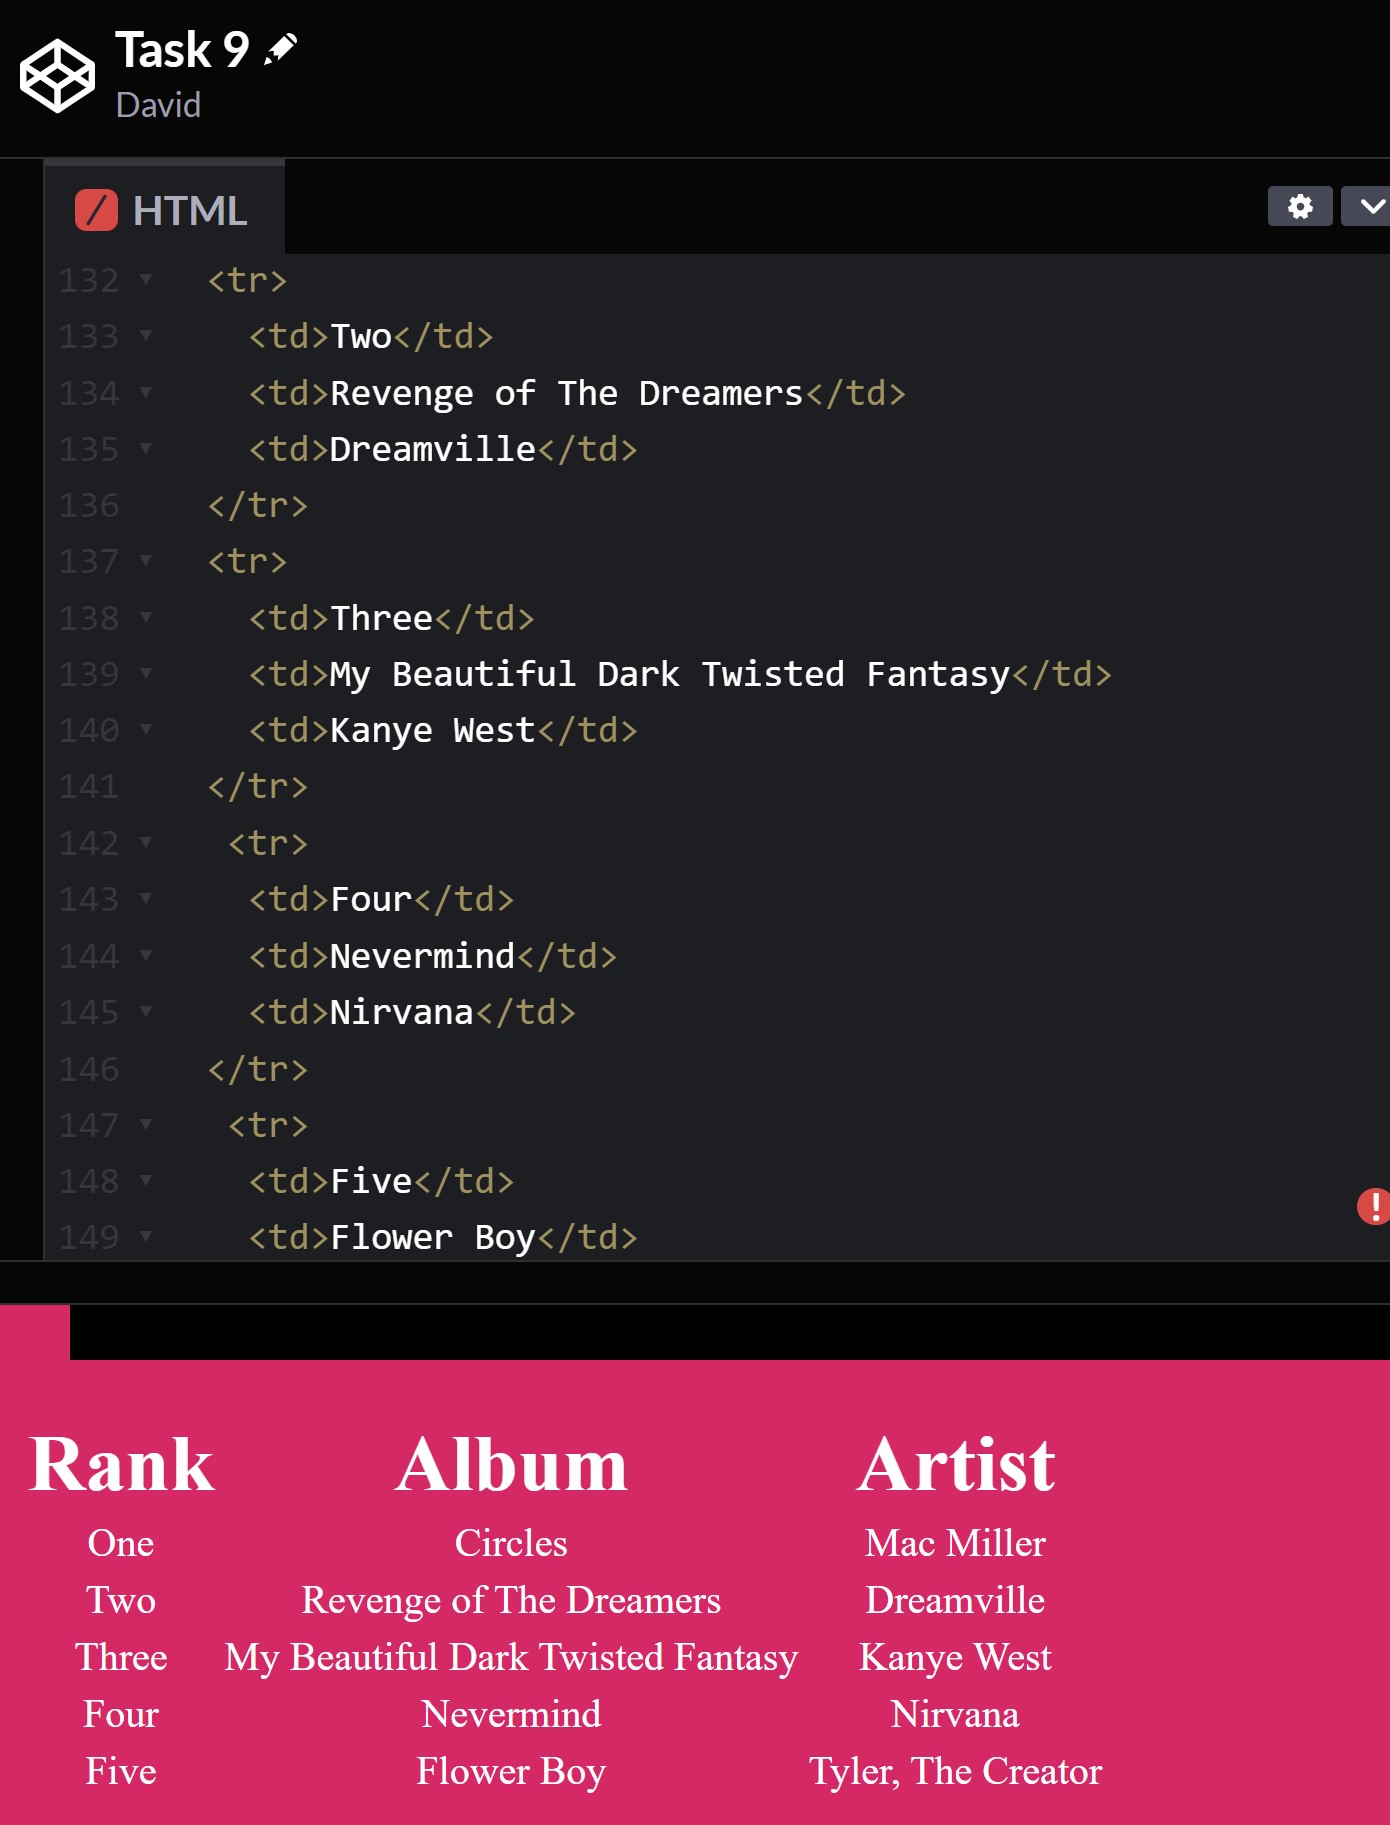Fold the table row at line 142
Image resolution: width=1390 pixels, height=1825 pixels.
(x=146, y=843)
